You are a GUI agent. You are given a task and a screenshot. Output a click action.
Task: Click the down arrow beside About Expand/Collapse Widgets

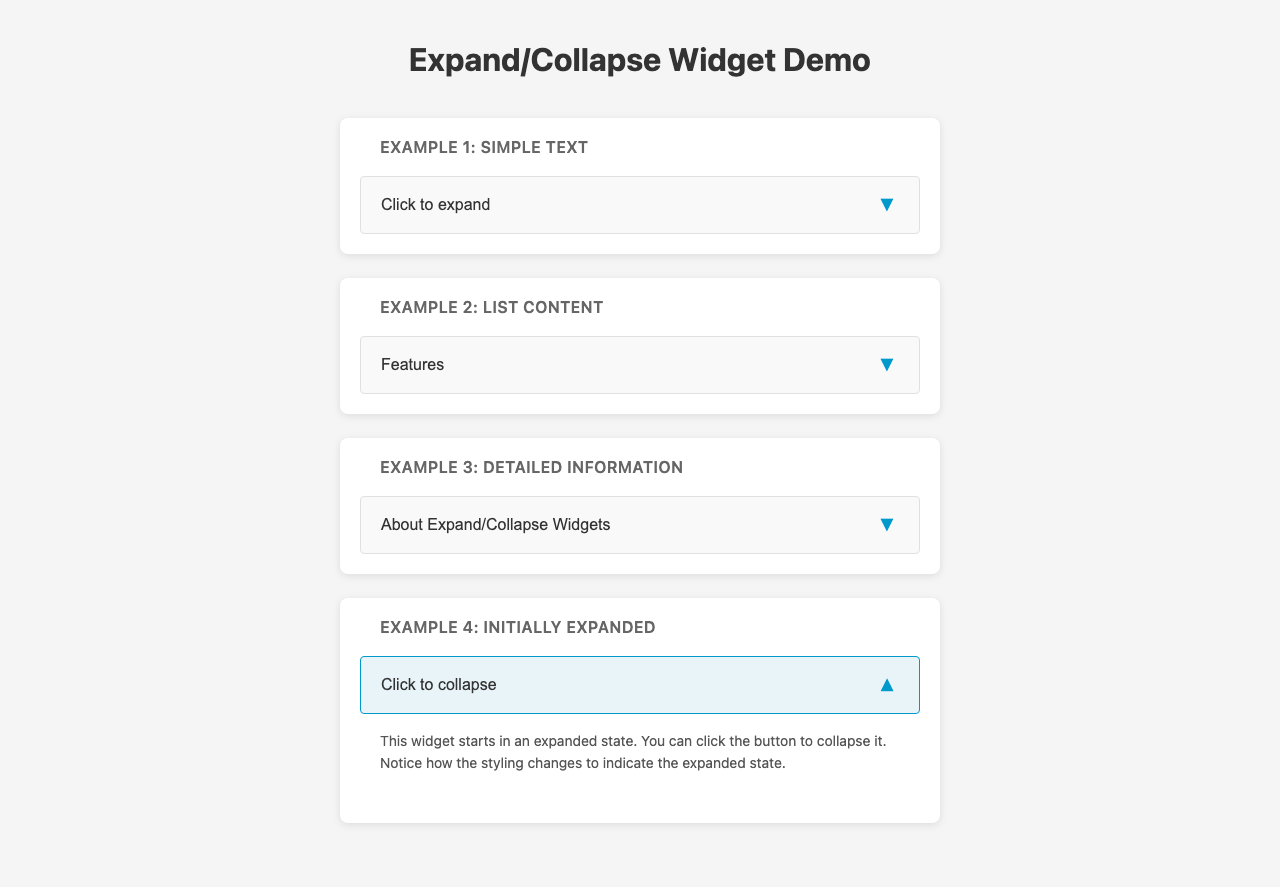(x=886, y=525)
